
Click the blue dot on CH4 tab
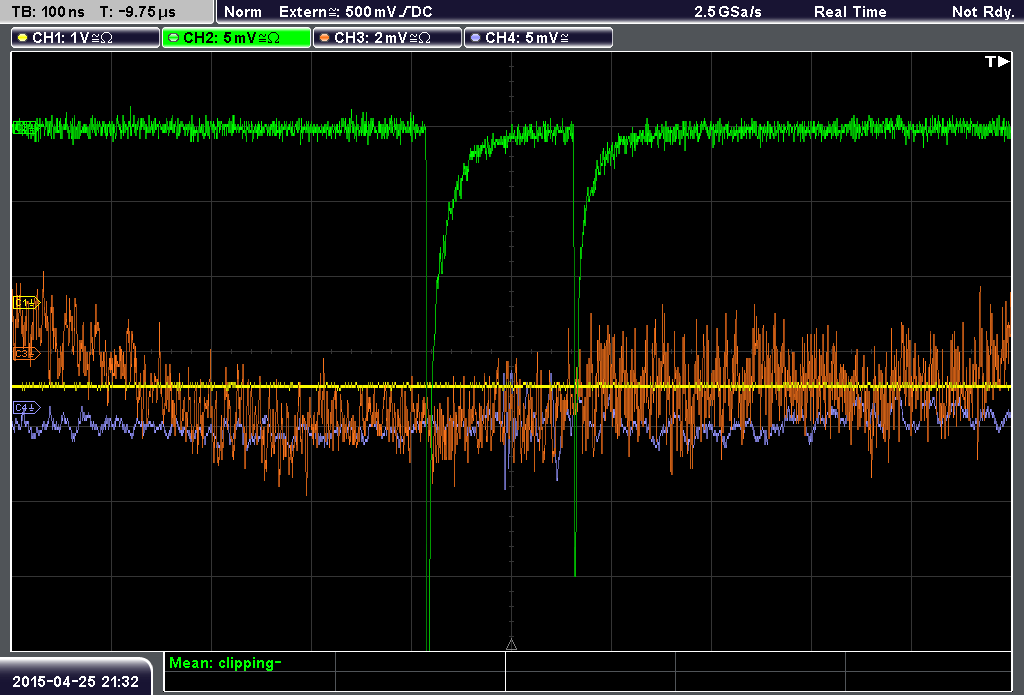(475, 38)
